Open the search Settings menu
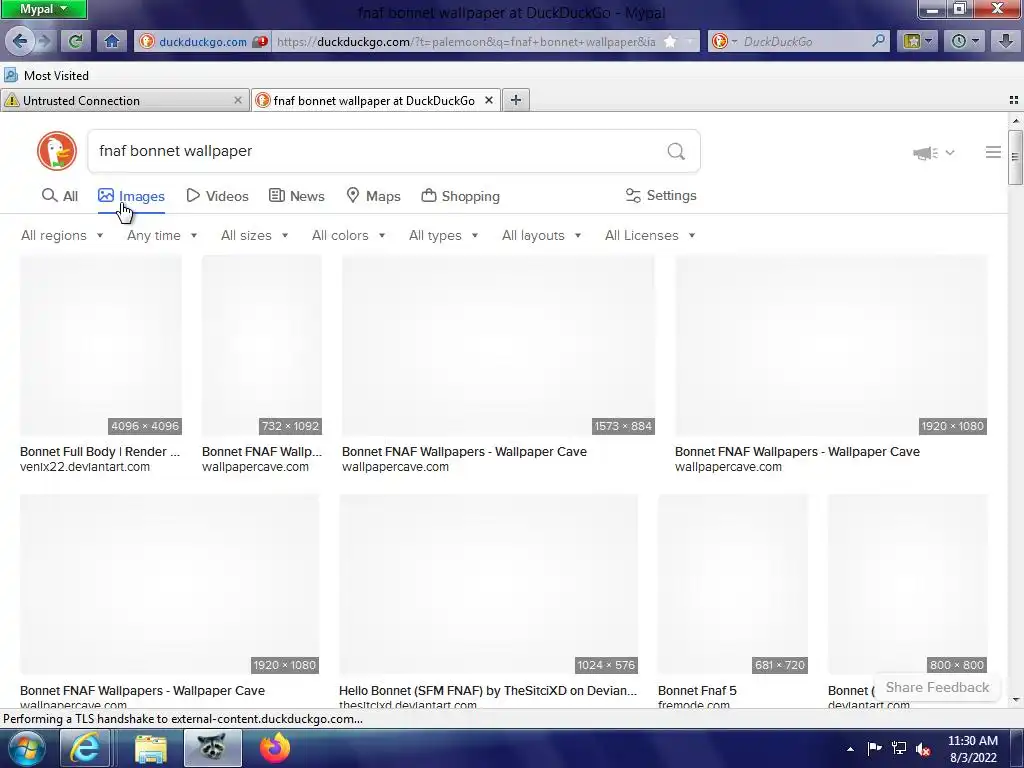 tap(661, 195)
